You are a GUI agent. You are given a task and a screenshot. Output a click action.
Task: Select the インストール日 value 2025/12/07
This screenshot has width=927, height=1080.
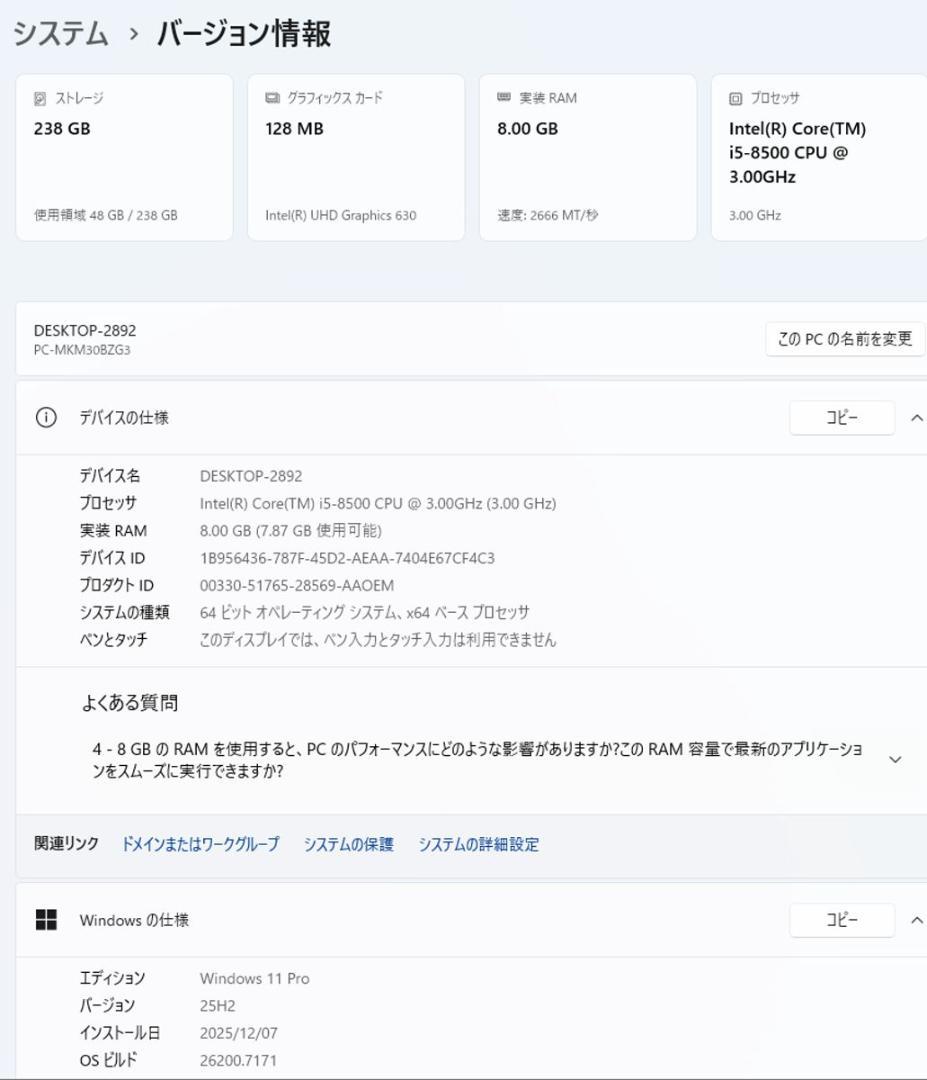click(238, 1033)
